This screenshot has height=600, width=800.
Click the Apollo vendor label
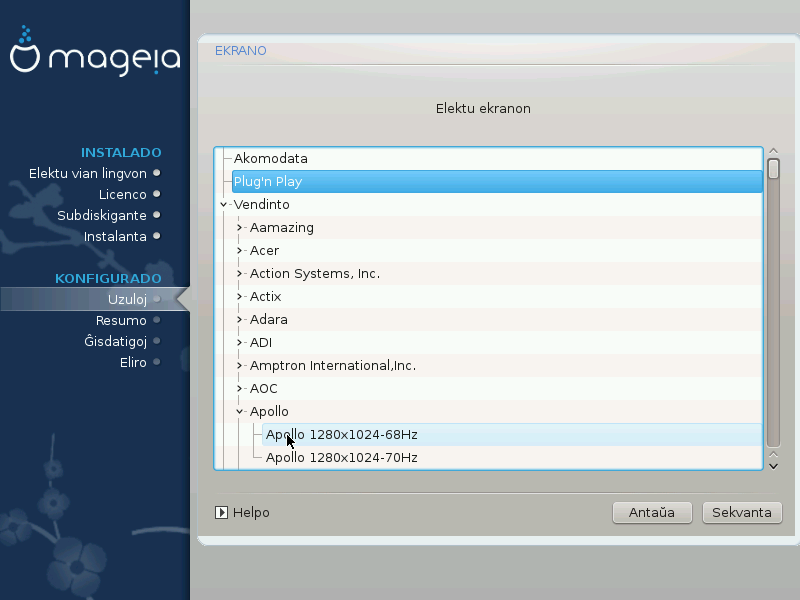coord(269,411)
